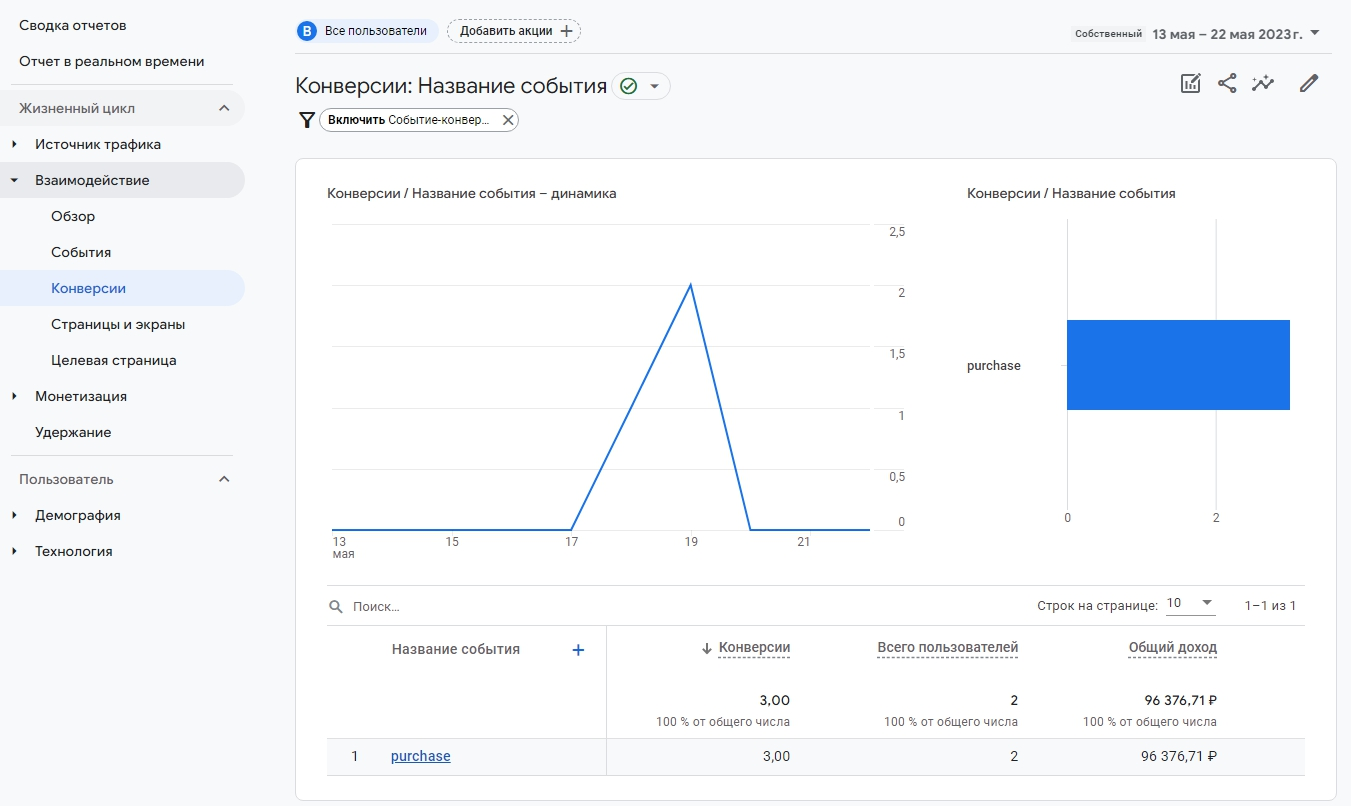The height and width of the screenshot is (806, 1351).
Task: Click the 'B' all users badge
Action: [307, 31]
